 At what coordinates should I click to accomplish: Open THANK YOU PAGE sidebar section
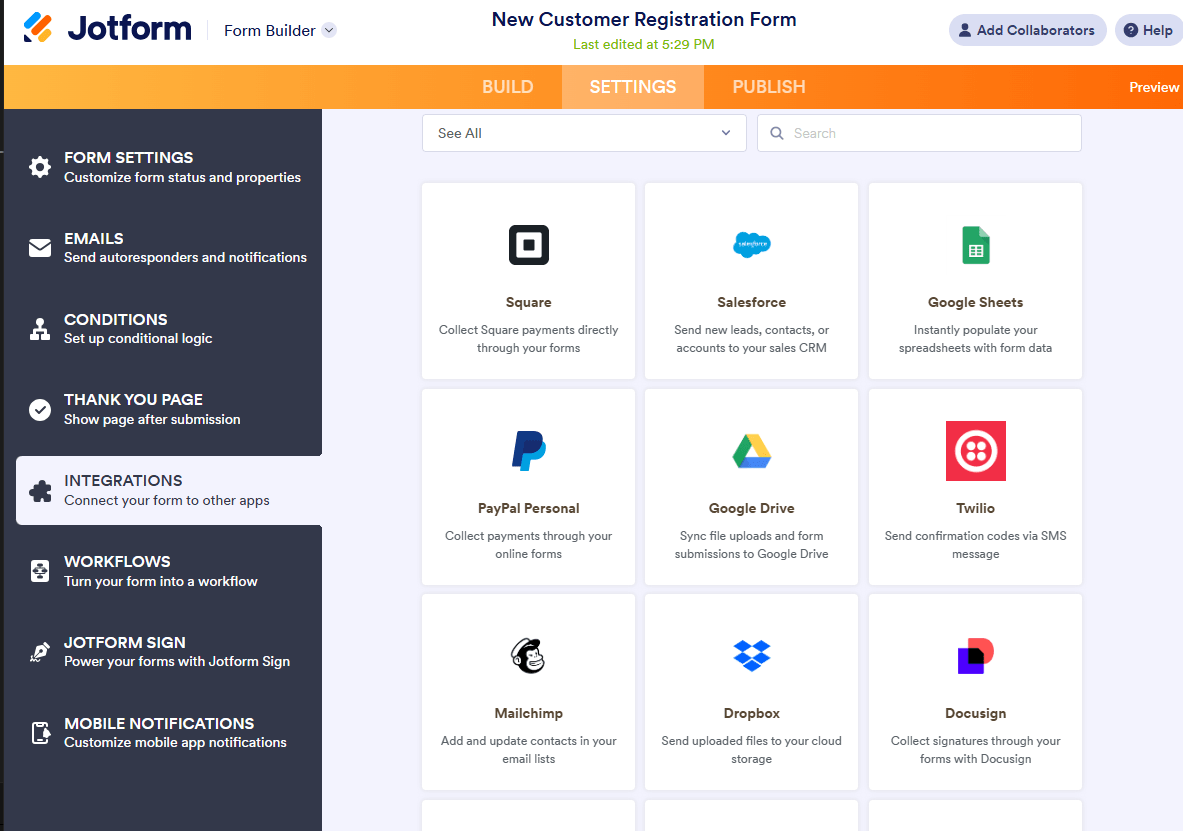click(x=169, y=409)
